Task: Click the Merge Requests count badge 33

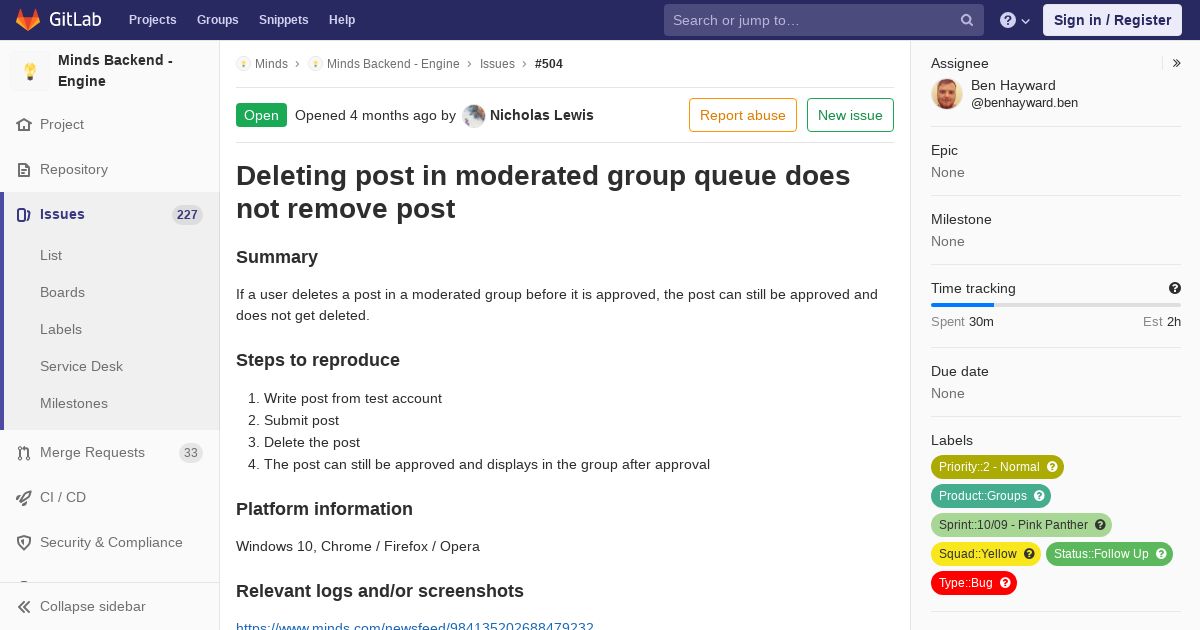Action: 191,453
